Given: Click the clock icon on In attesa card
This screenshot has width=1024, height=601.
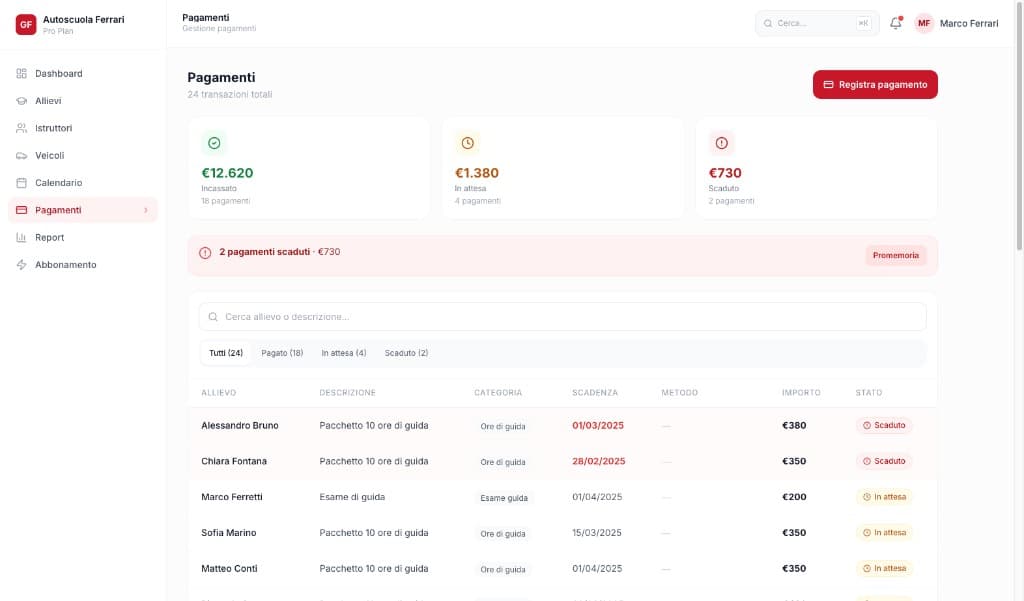Looking at the screenshot, I should [x=465, y=142].
